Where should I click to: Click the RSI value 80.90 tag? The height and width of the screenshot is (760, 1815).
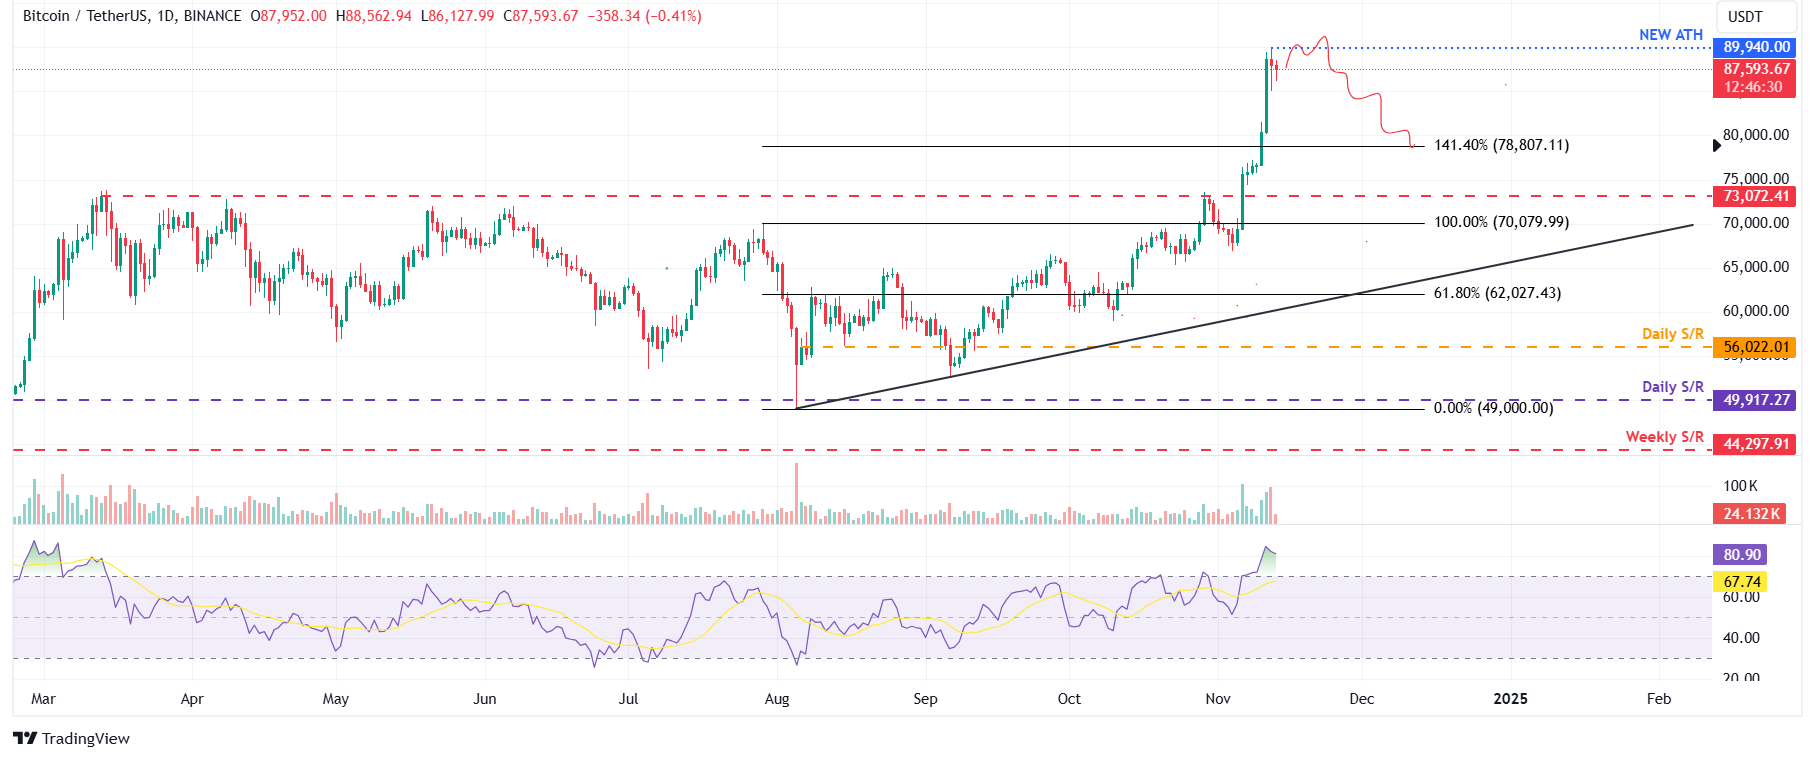tap(1741, 555)
